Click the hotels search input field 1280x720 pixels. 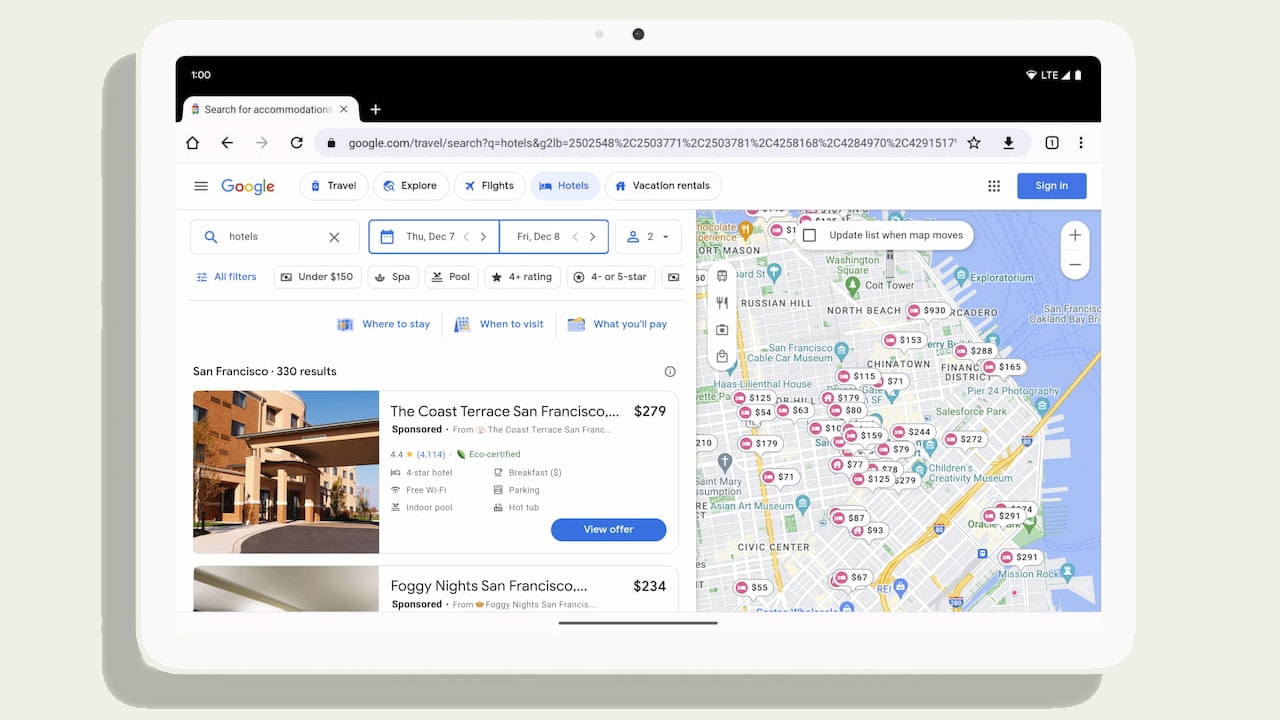click(x=275, y=237)
